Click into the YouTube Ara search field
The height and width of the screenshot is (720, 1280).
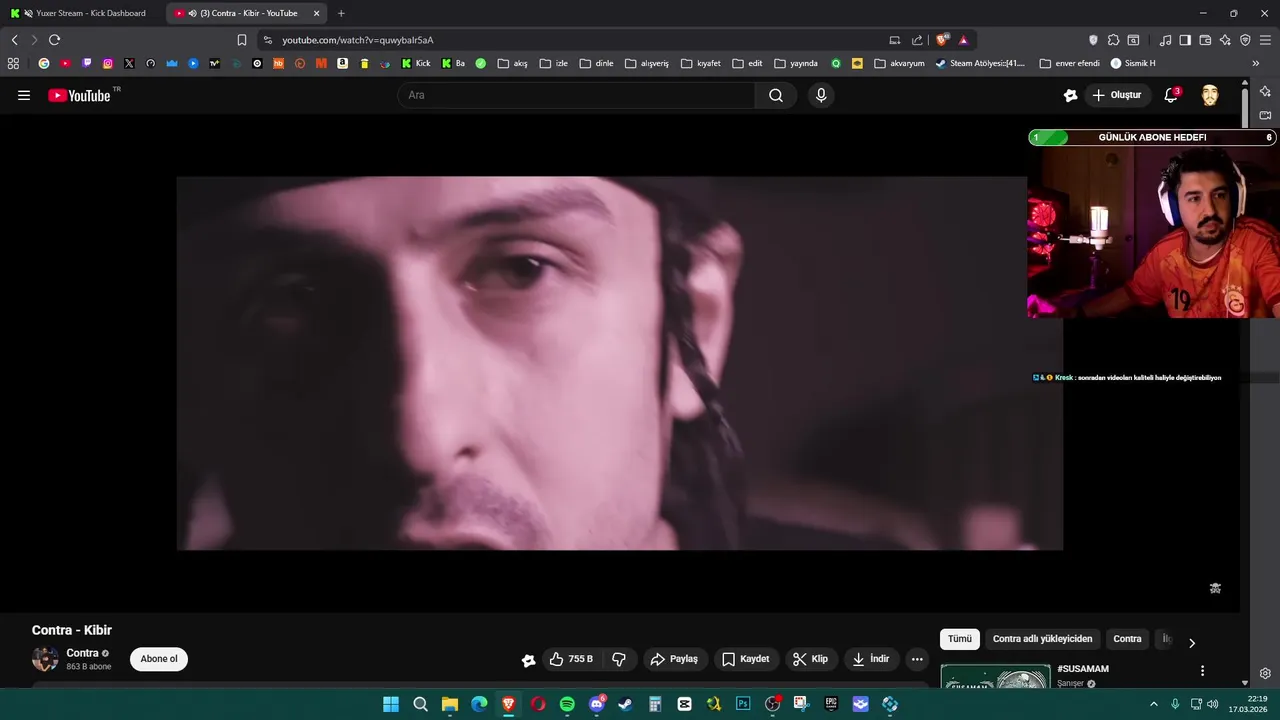pyautogui.click(x=576, y=95)
